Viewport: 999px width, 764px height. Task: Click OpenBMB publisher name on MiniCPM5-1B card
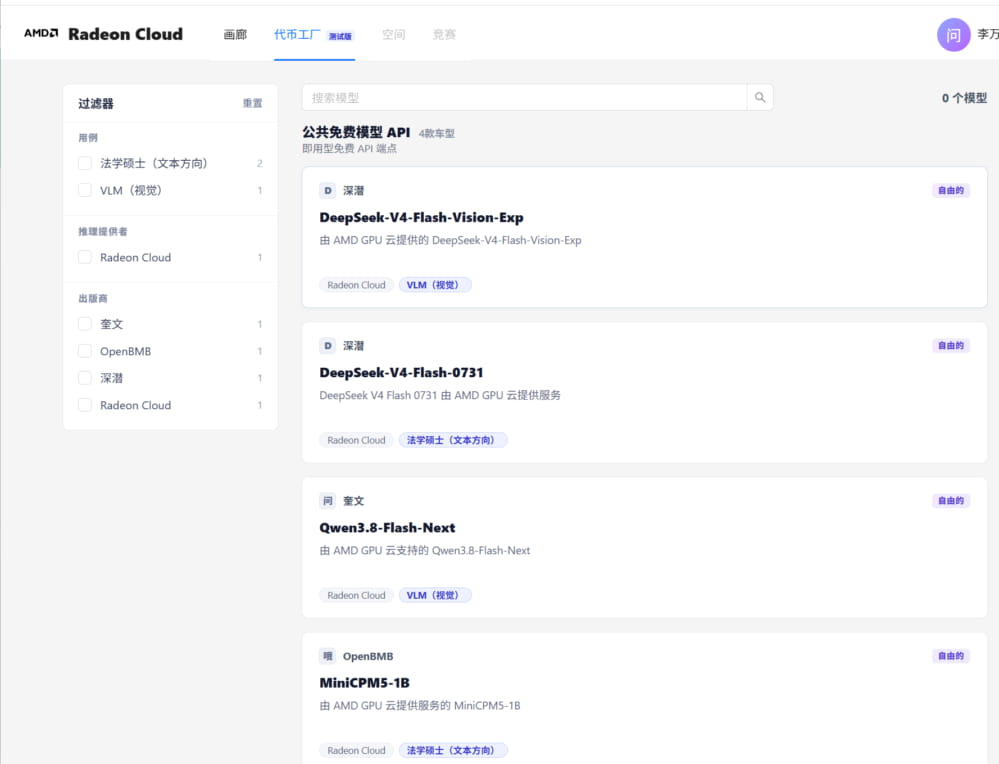coord(368,656)
